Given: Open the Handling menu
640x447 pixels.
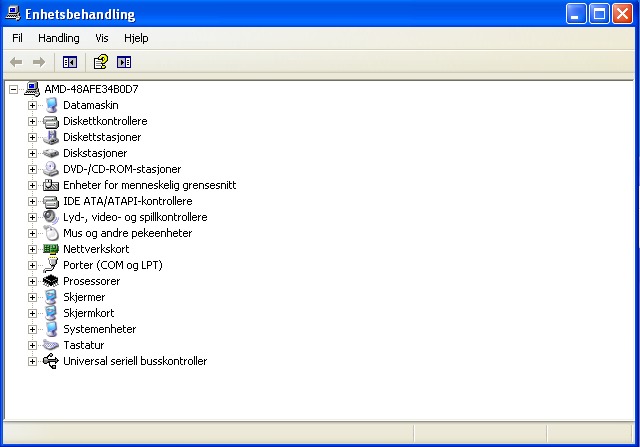Looking at the screenshot, I should tap(59, 38).
